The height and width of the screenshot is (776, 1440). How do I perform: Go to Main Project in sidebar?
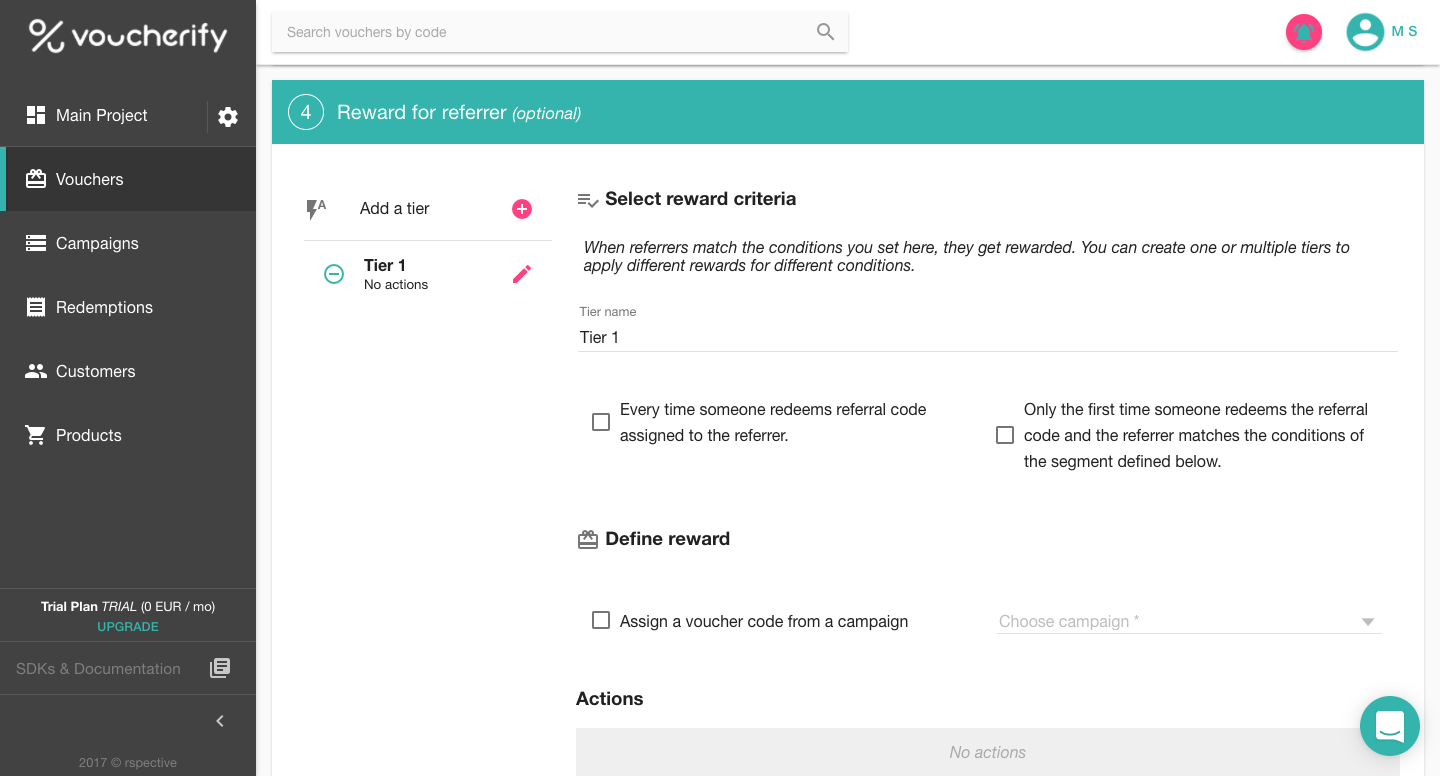(102, 115)
